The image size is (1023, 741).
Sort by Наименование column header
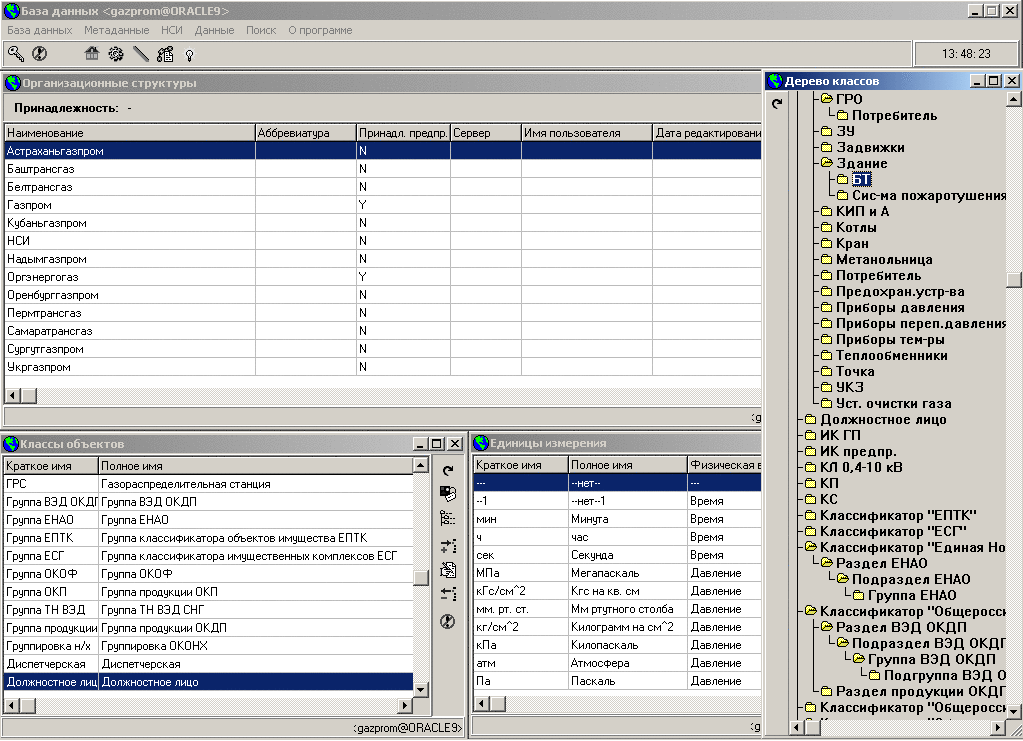pos(129,133)
